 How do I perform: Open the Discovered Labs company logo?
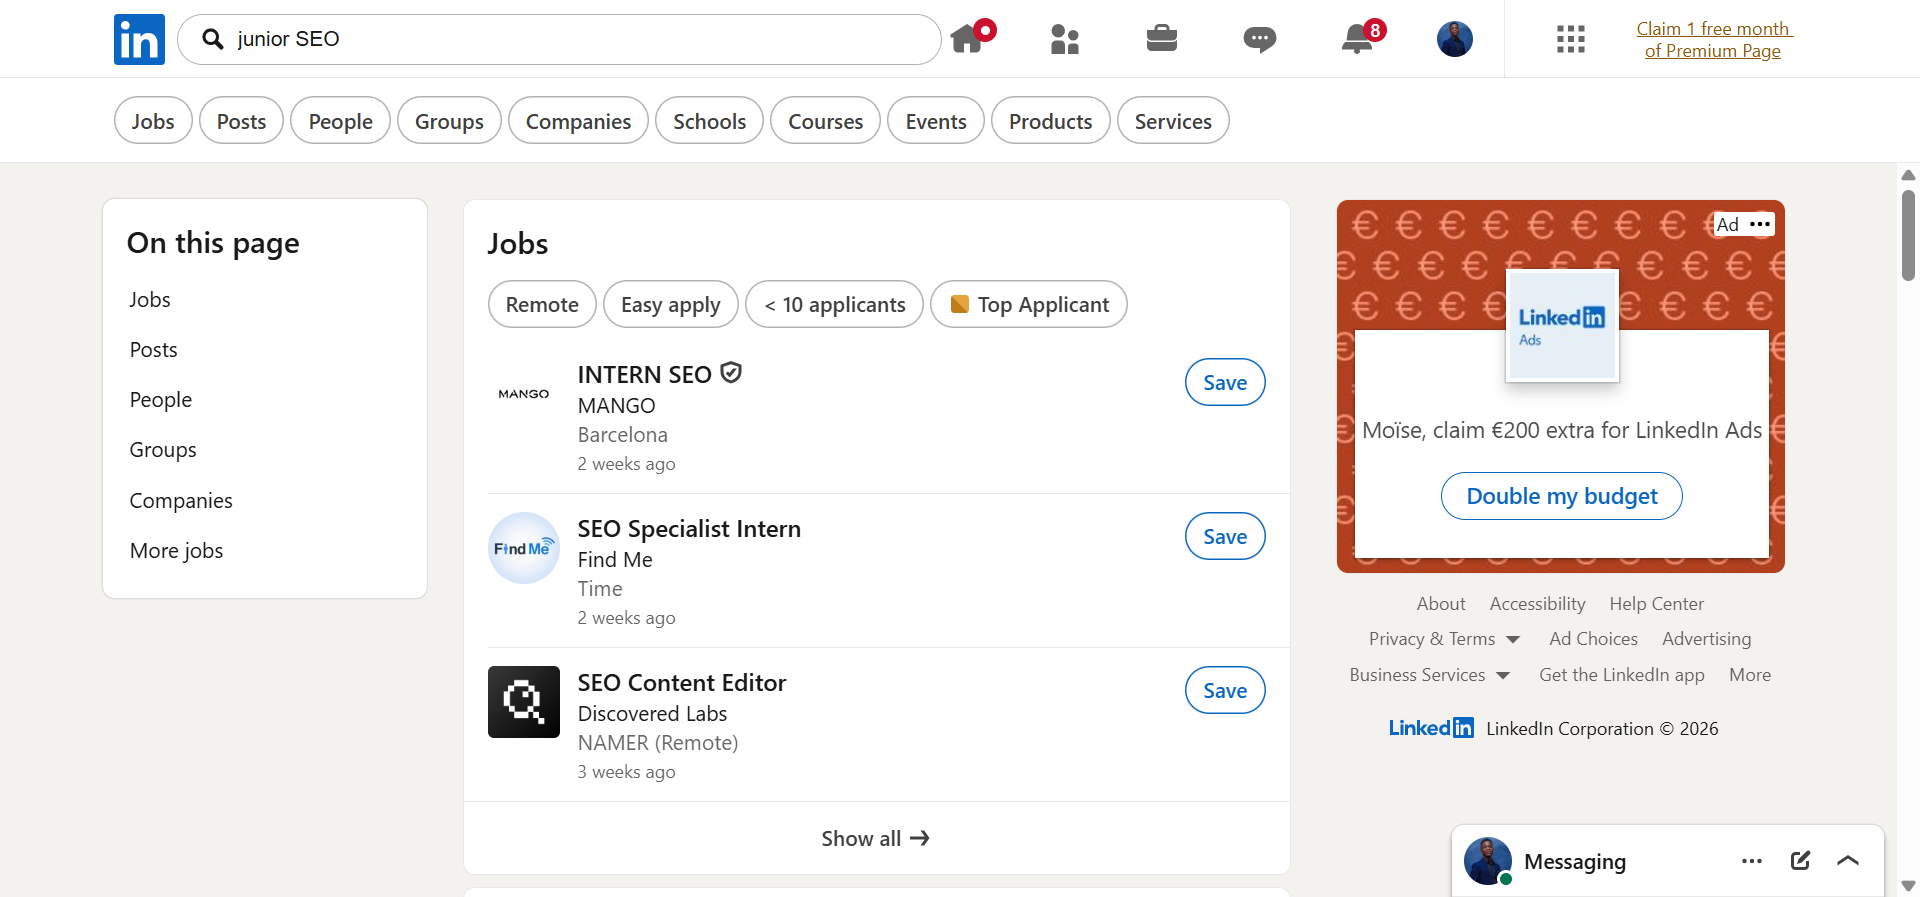point(524,702)
